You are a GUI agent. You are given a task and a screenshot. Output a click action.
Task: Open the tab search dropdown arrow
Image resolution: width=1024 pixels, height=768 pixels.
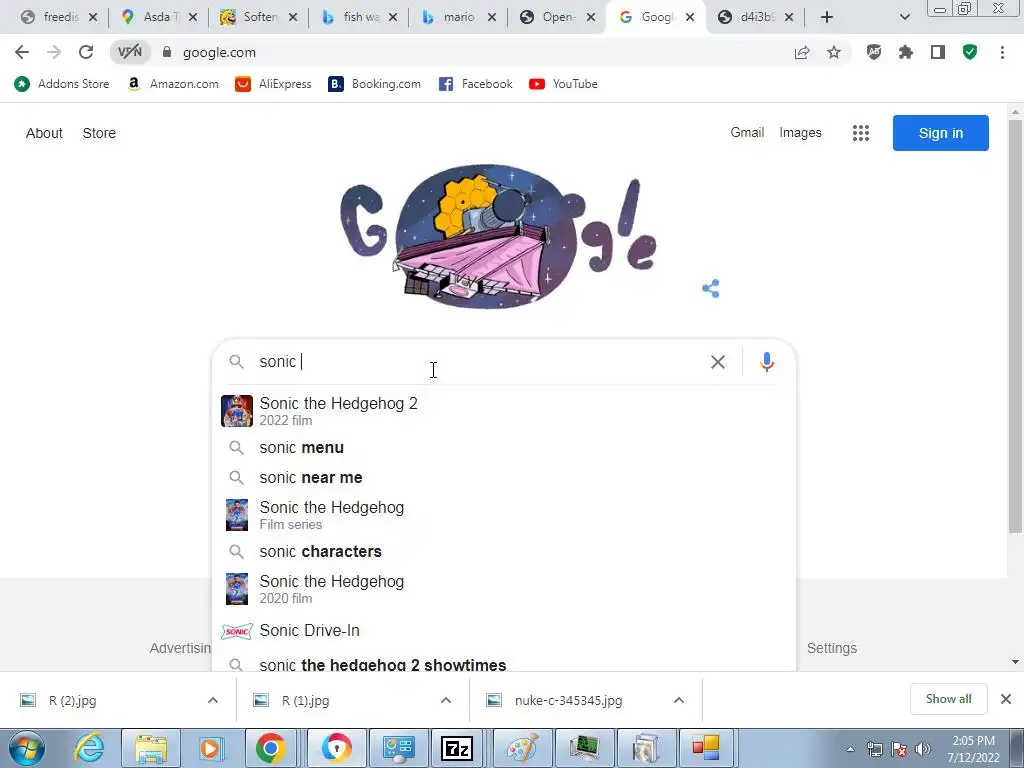coord(904,17)
